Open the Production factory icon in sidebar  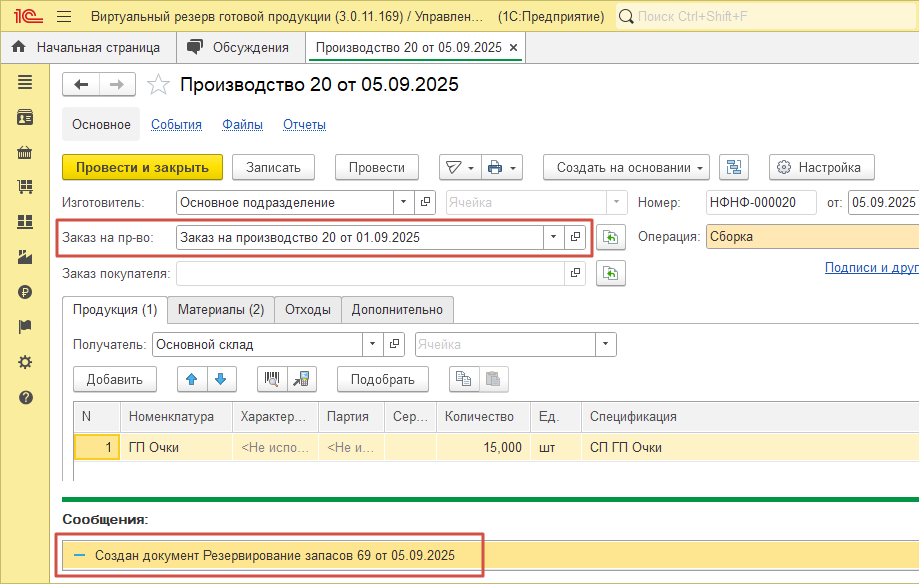point(25,257)
